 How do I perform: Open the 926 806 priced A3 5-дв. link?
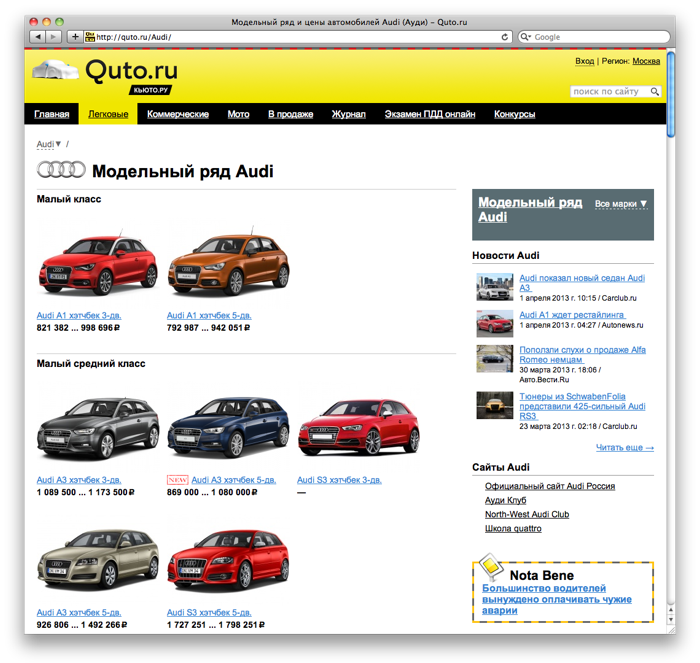(x=79, y=613)
